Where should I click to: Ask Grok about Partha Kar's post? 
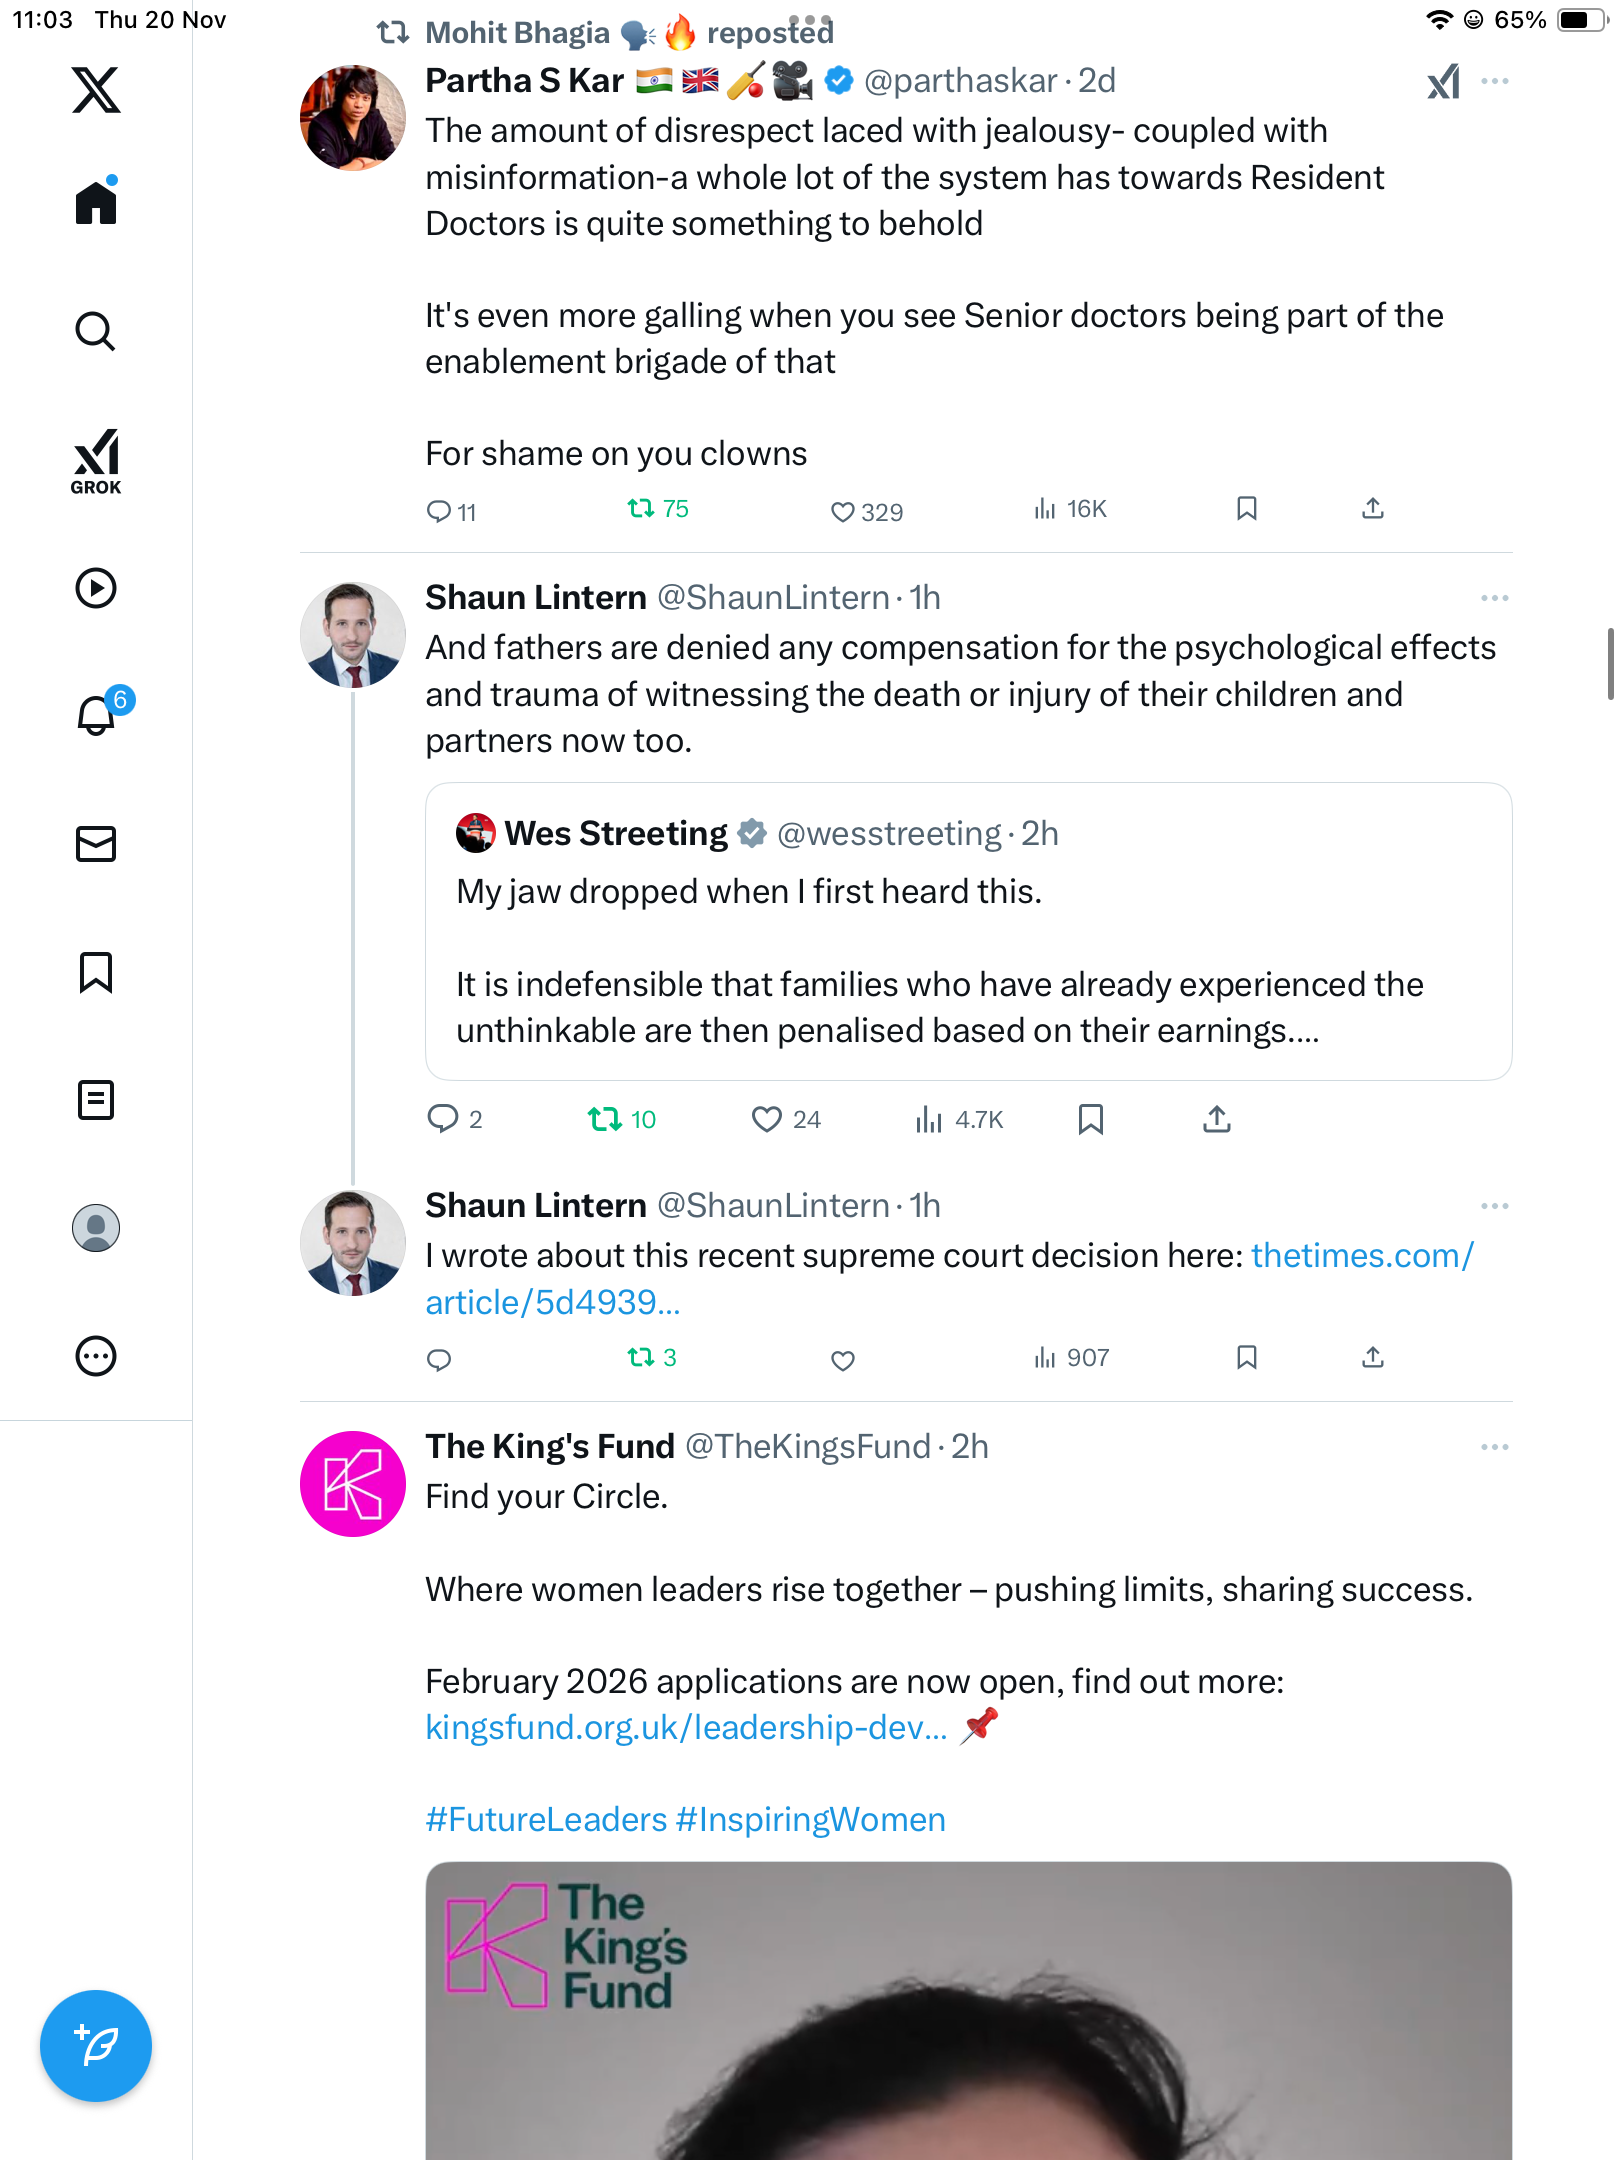1443,82
